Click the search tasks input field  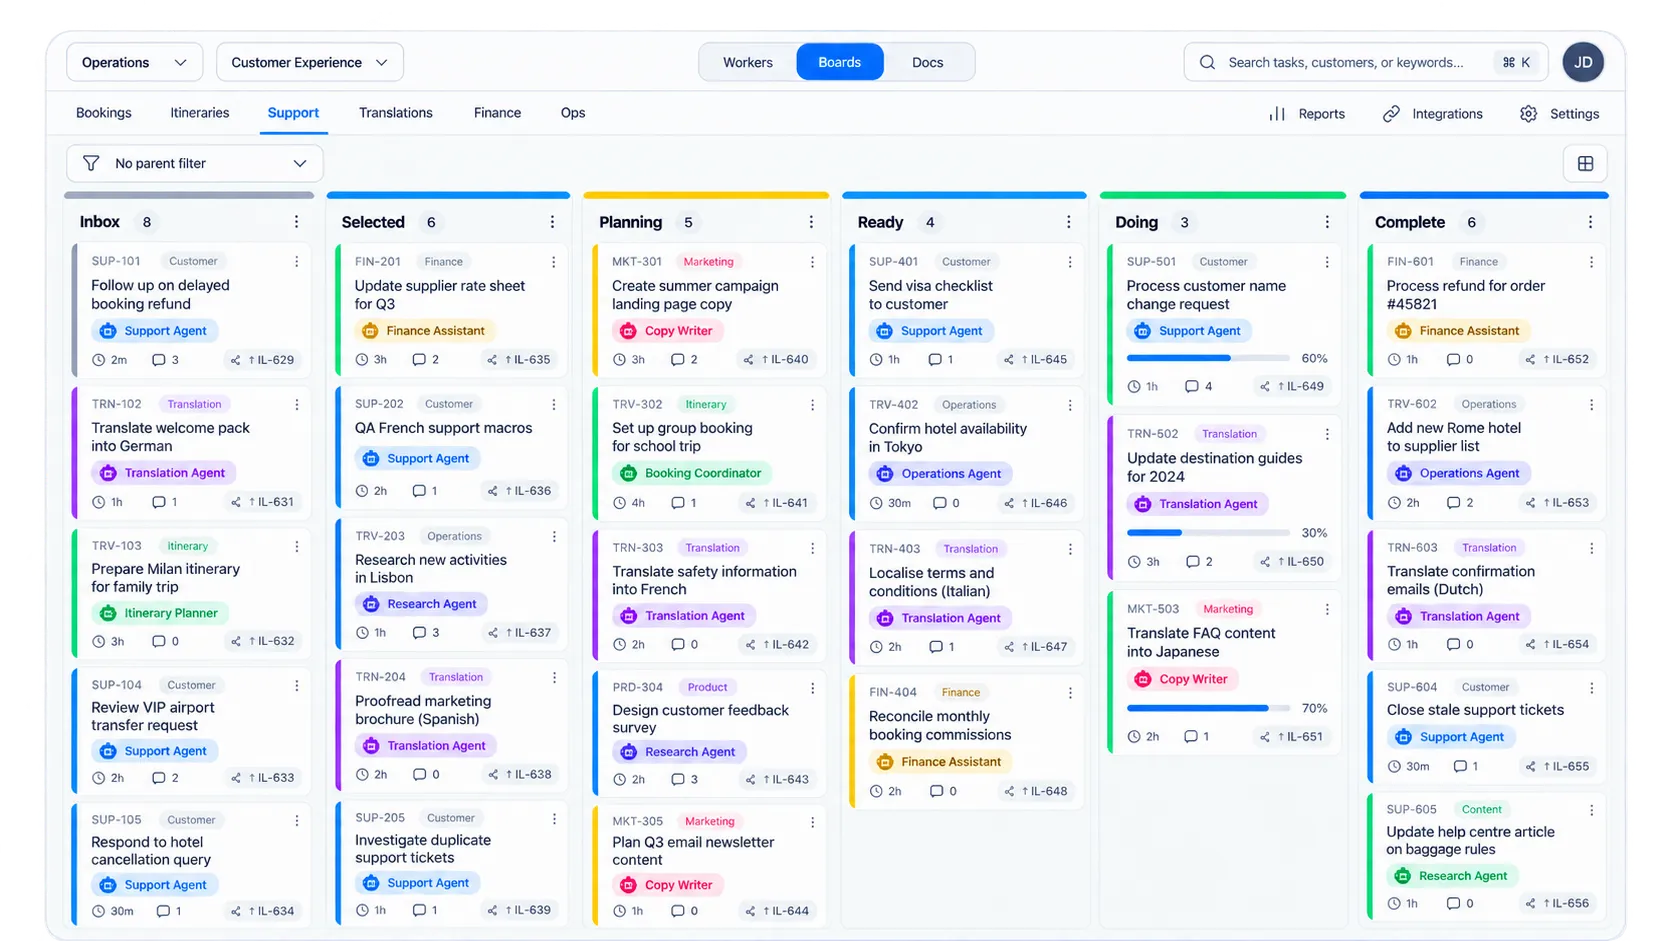1365,62
